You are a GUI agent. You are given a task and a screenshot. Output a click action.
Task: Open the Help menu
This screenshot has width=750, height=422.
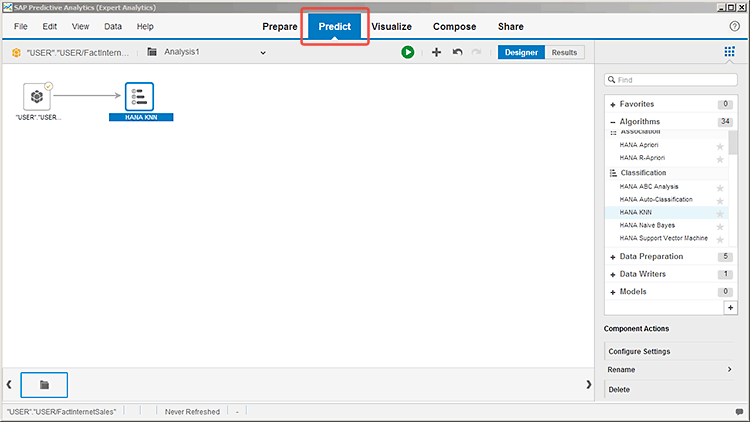point(145,26)
